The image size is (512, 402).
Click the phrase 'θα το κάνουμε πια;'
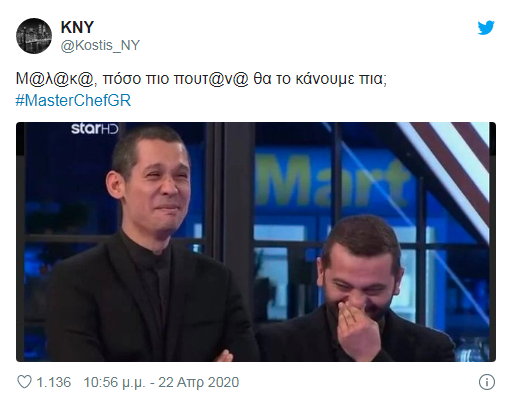coord(320,79)
